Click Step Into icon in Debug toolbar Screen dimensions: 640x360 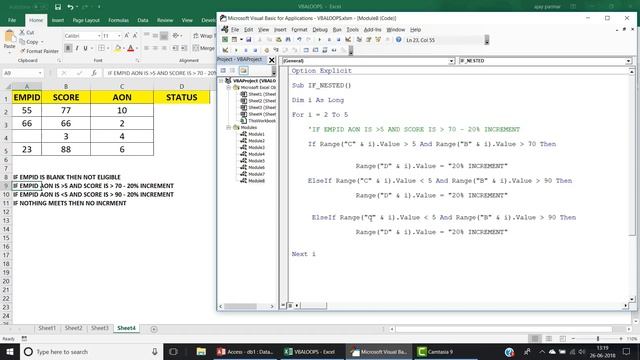click(276, 50)
